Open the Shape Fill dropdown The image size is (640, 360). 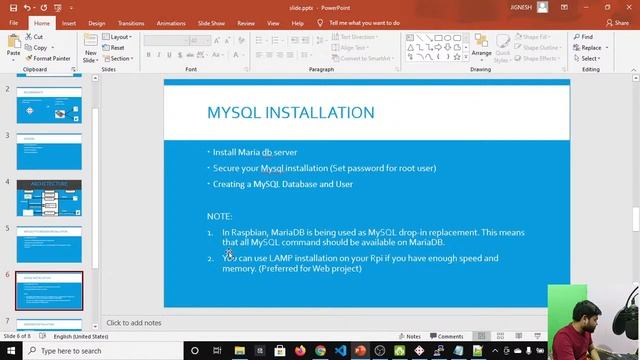(532, 37)
